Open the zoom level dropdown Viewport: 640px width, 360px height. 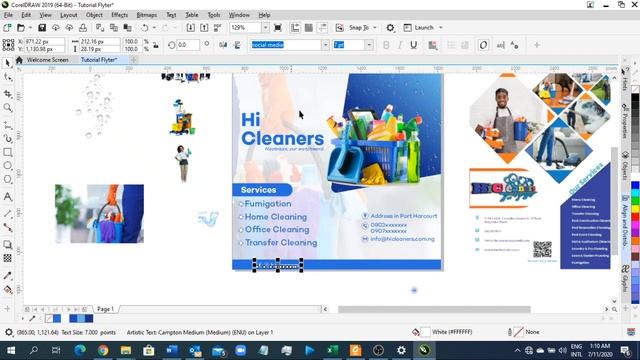click(x=265, y=28)
